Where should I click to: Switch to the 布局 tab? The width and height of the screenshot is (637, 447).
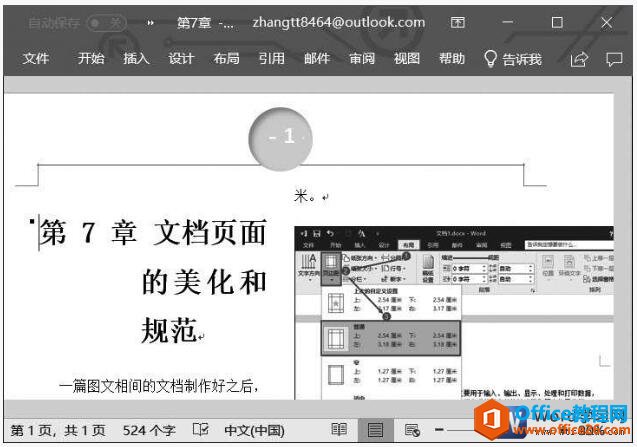pyautogui.click(x=226, y=59)
